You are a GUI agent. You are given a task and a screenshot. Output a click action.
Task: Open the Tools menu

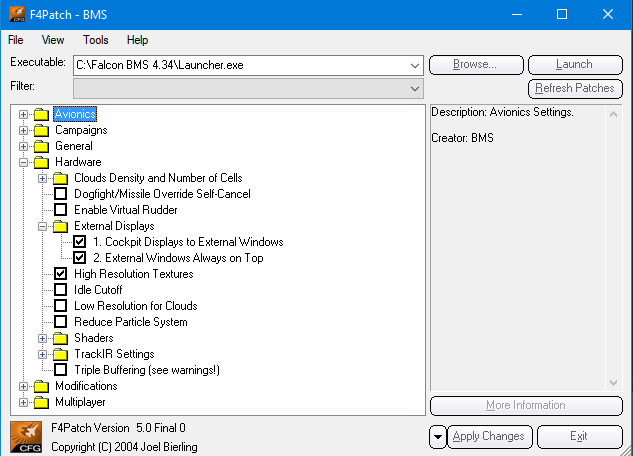[x=96, y=40]
